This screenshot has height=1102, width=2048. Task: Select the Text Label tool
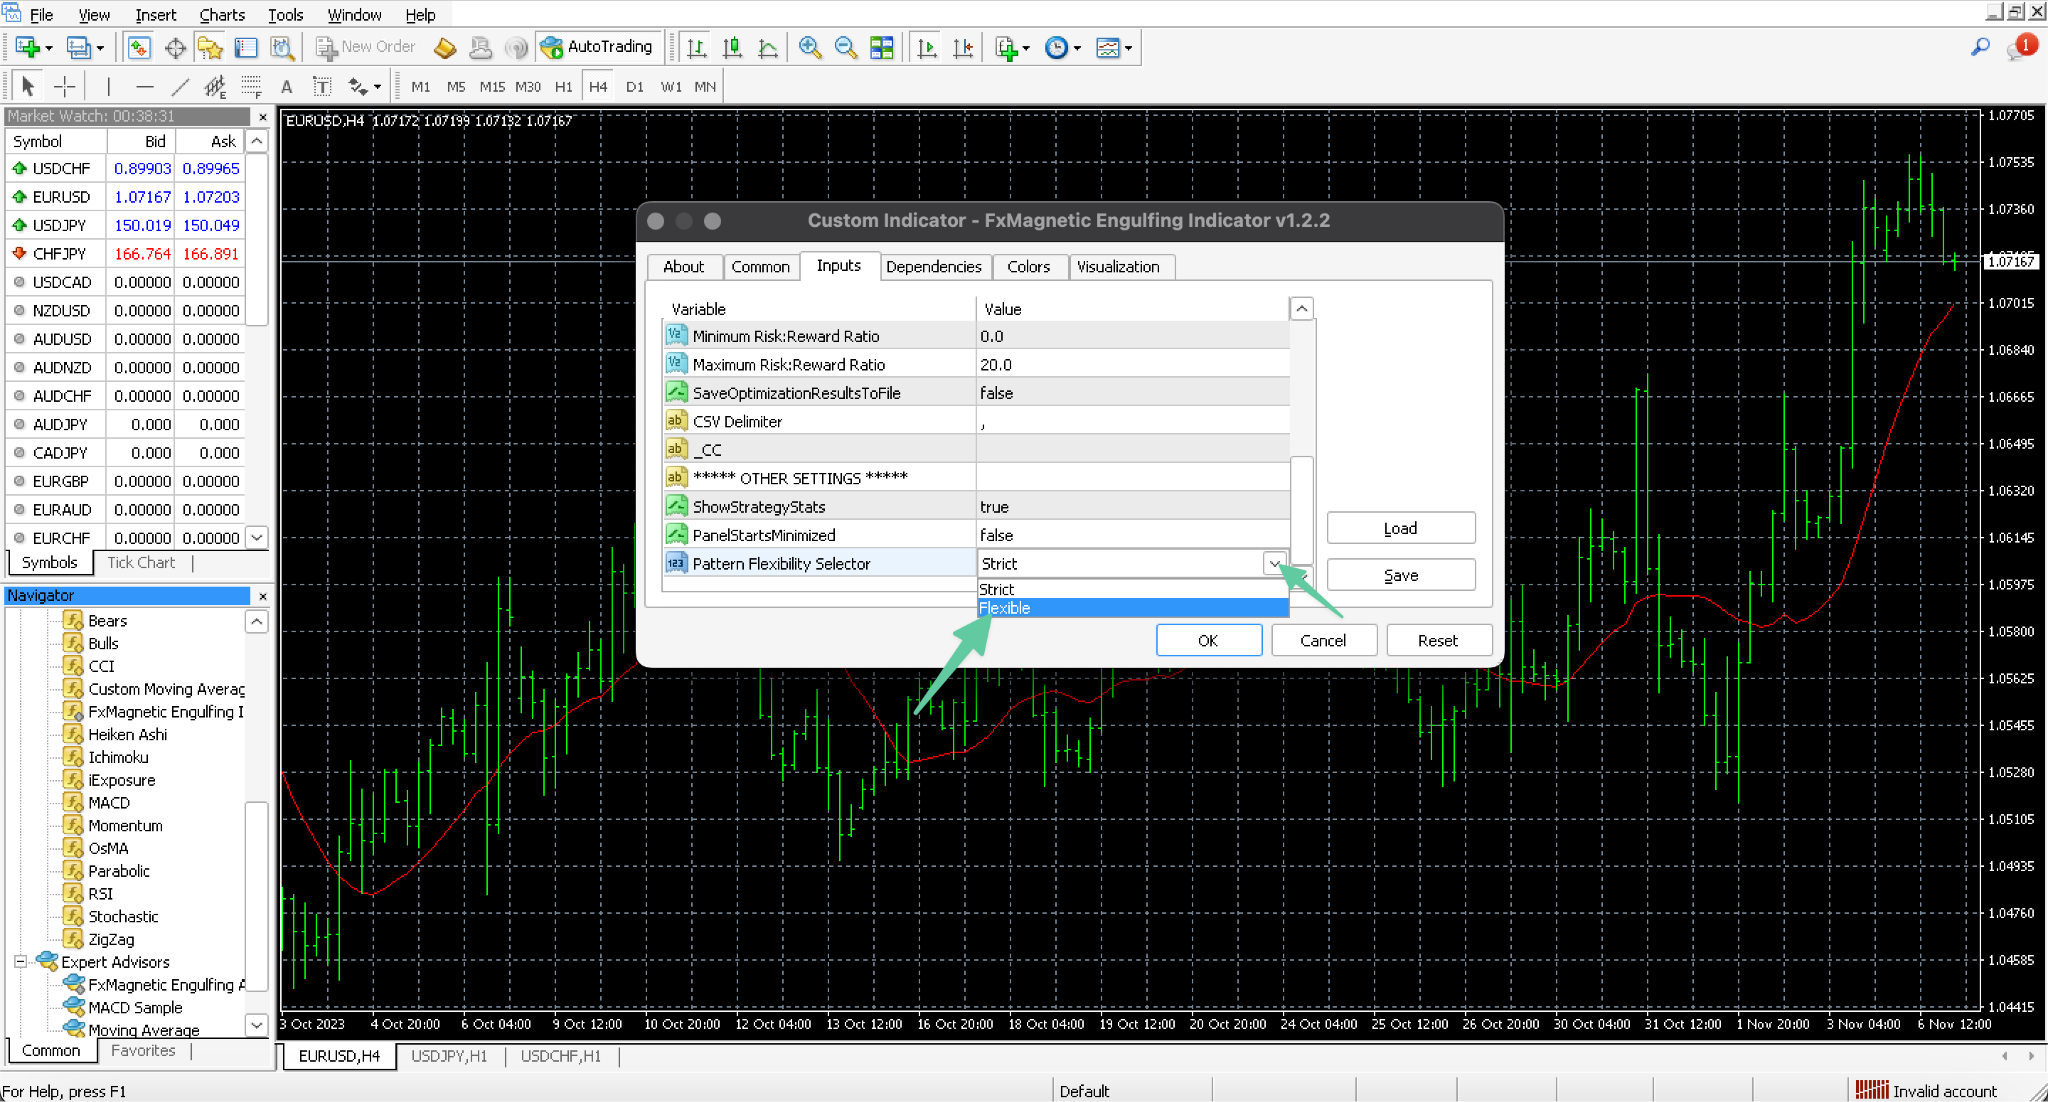(x=322, y=87)
